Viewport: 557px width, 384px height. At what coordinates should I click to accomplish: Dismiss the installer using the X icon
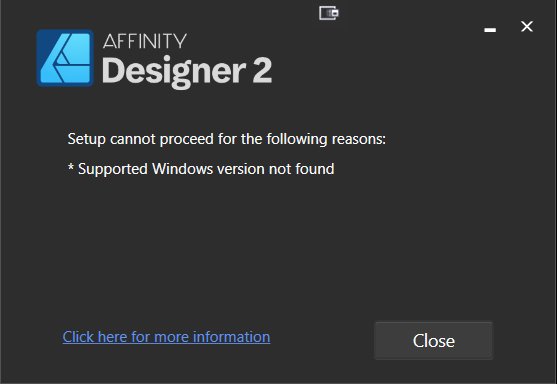pos(527,26)
